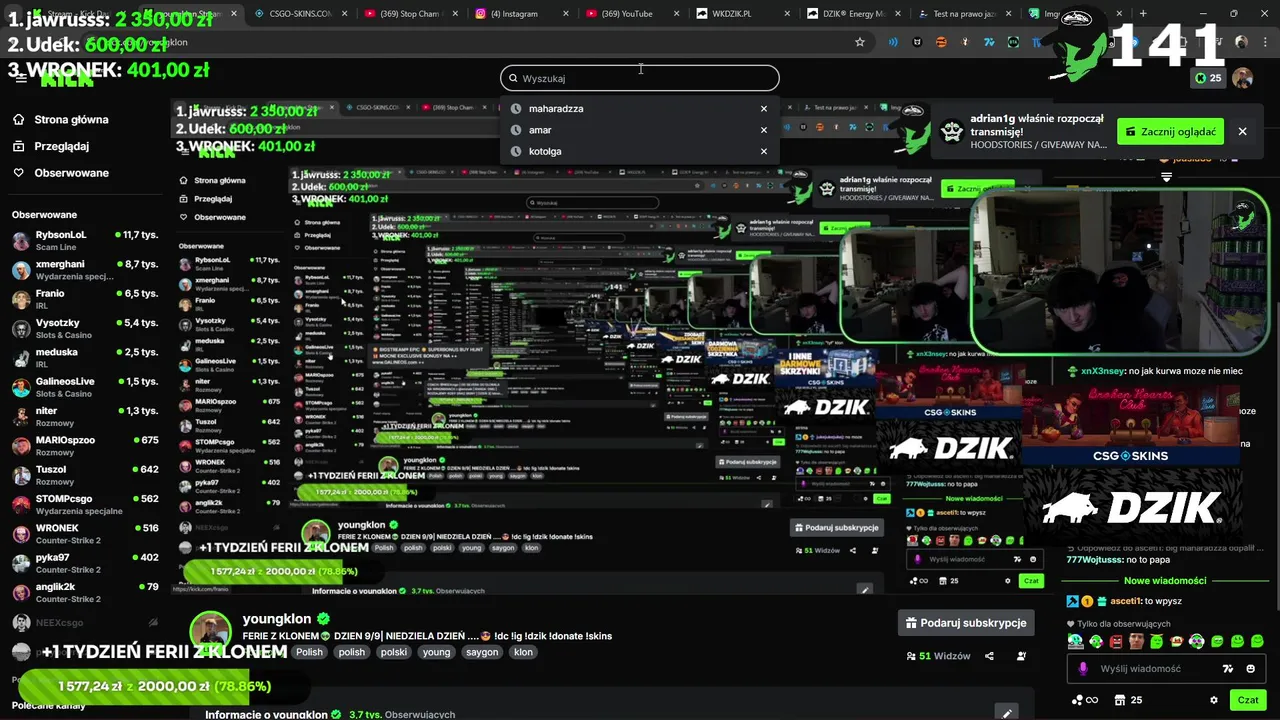Open a new browser tab with plus
1280x720 pixels.
1143,14
